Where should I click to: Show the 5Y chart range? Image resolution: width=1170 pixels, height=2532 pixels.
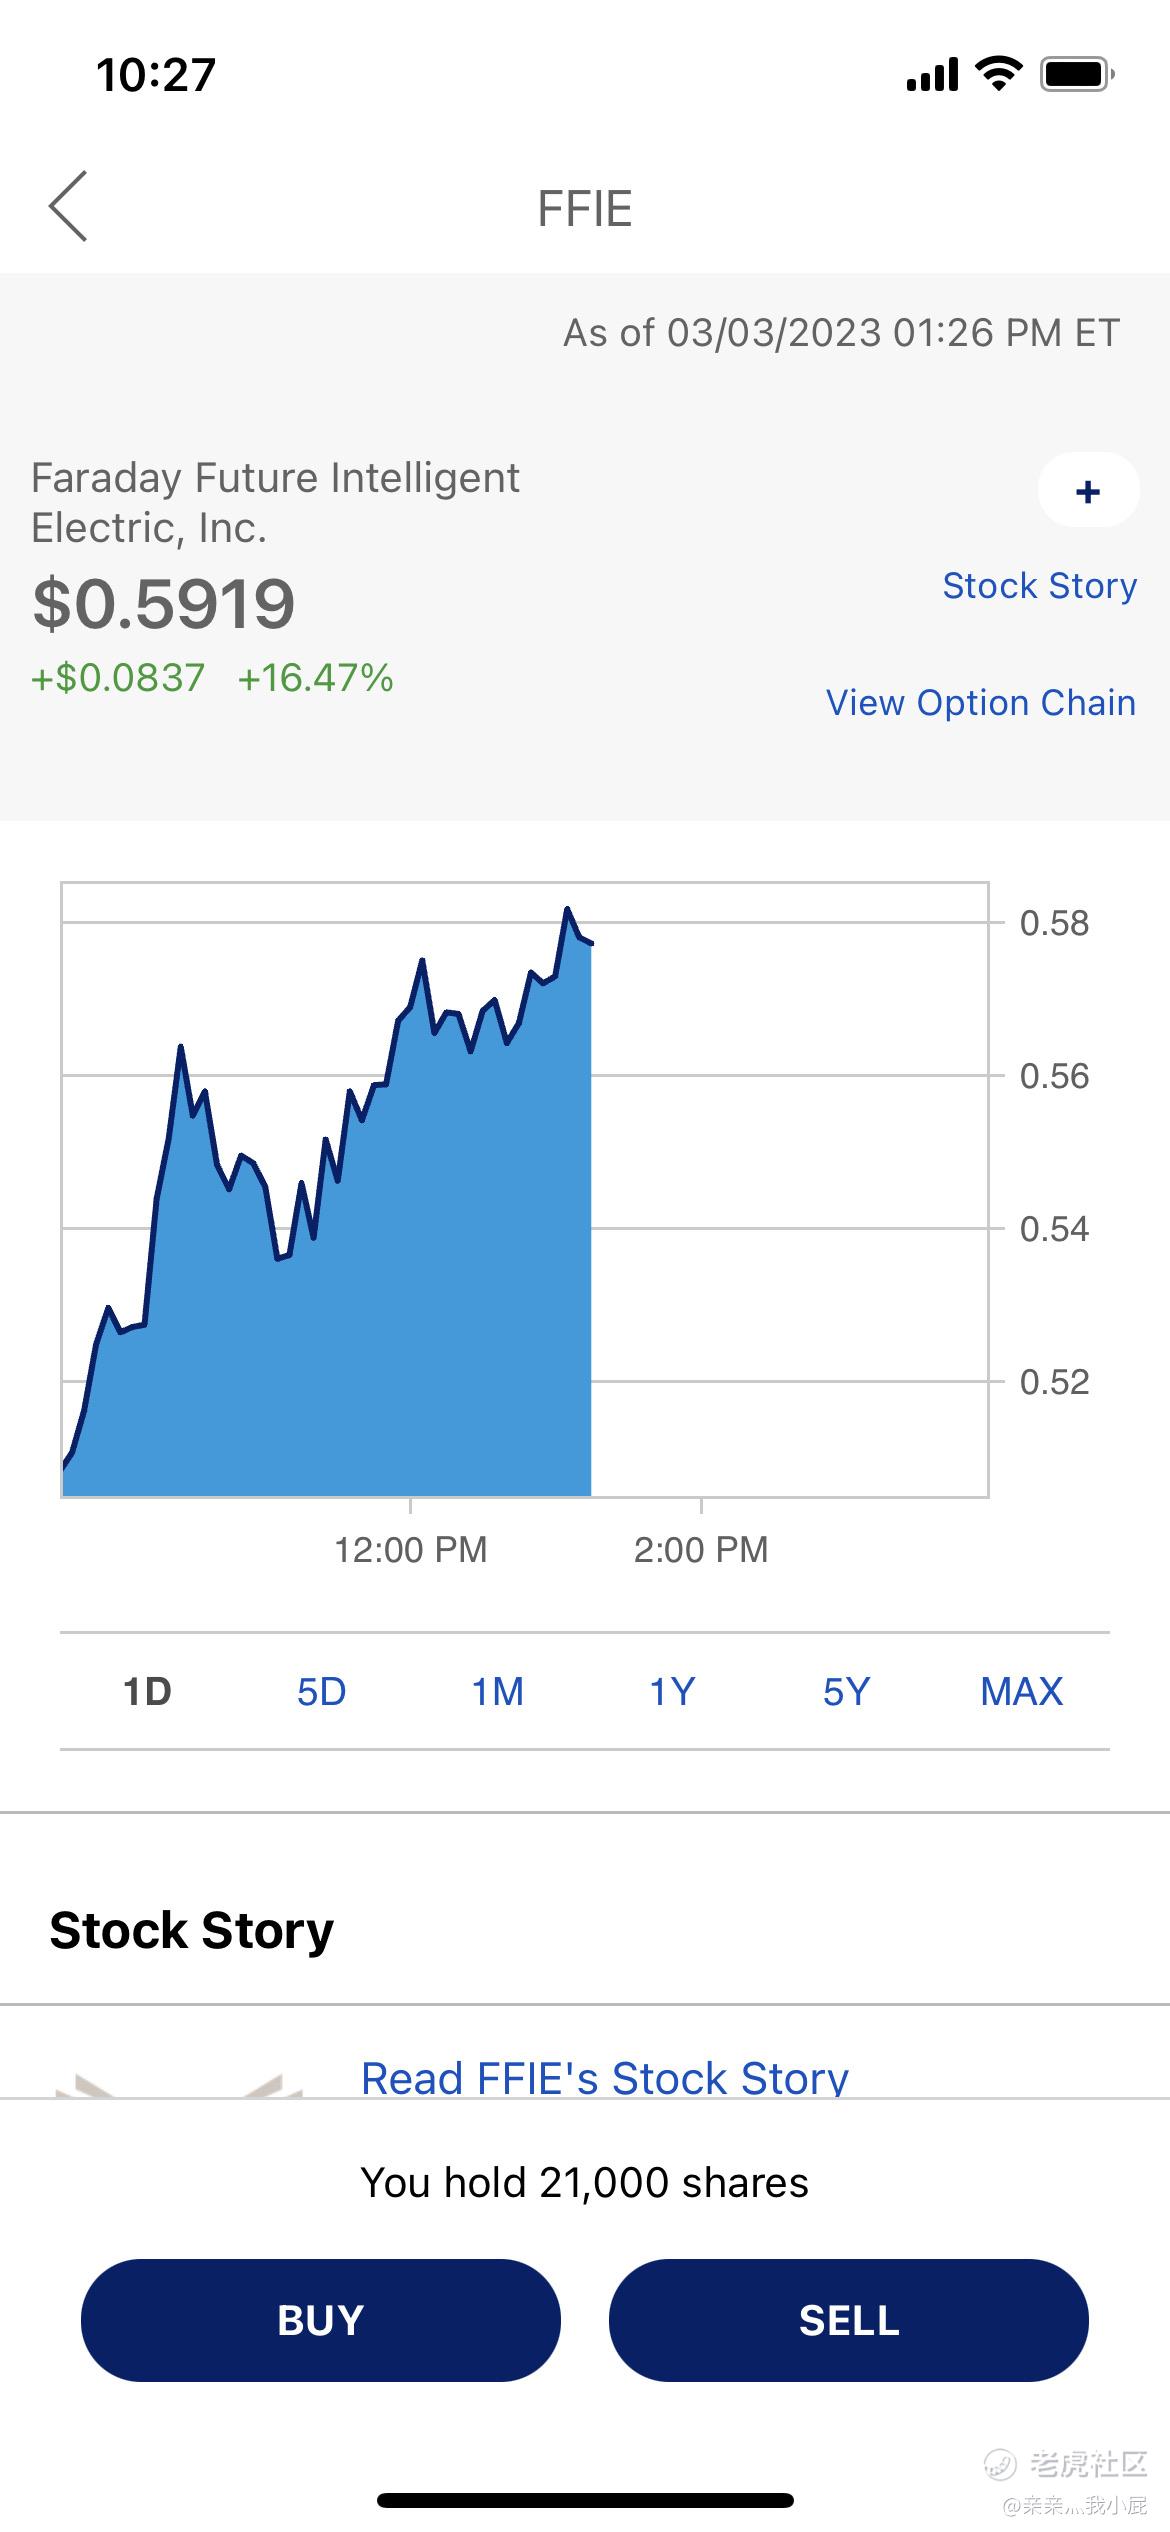(846, 1692)
